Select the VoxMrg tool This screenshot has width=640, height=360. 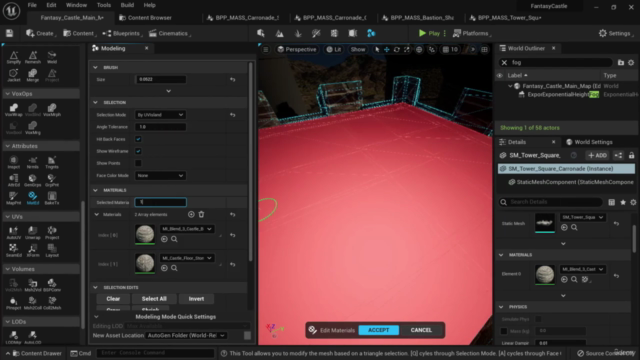33,128
